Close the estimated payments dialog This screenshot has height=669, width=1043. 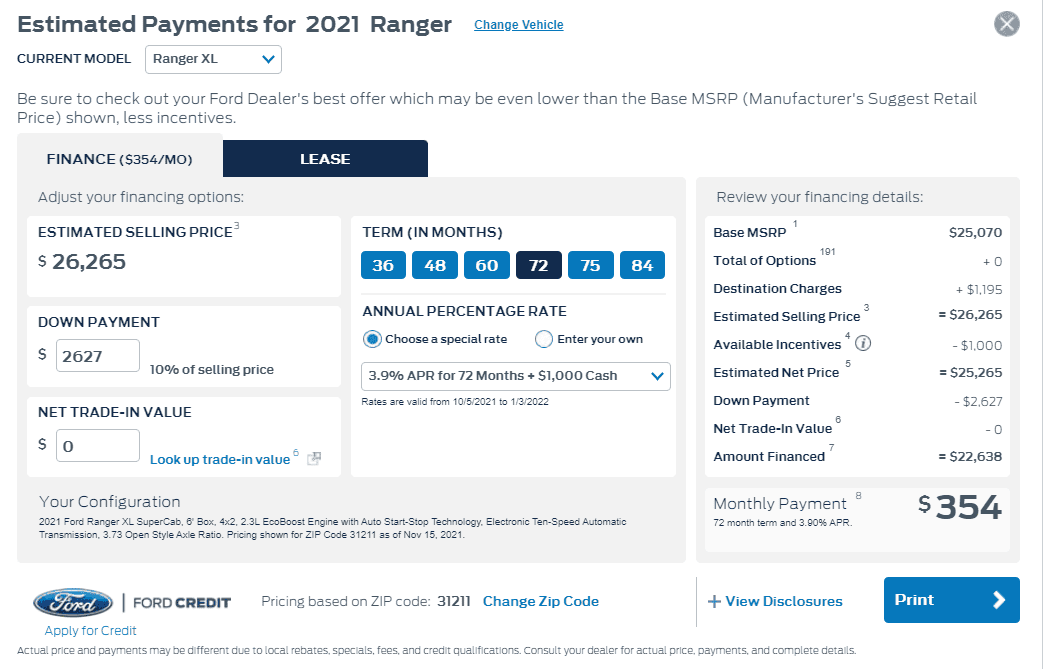click(1006, 24)
